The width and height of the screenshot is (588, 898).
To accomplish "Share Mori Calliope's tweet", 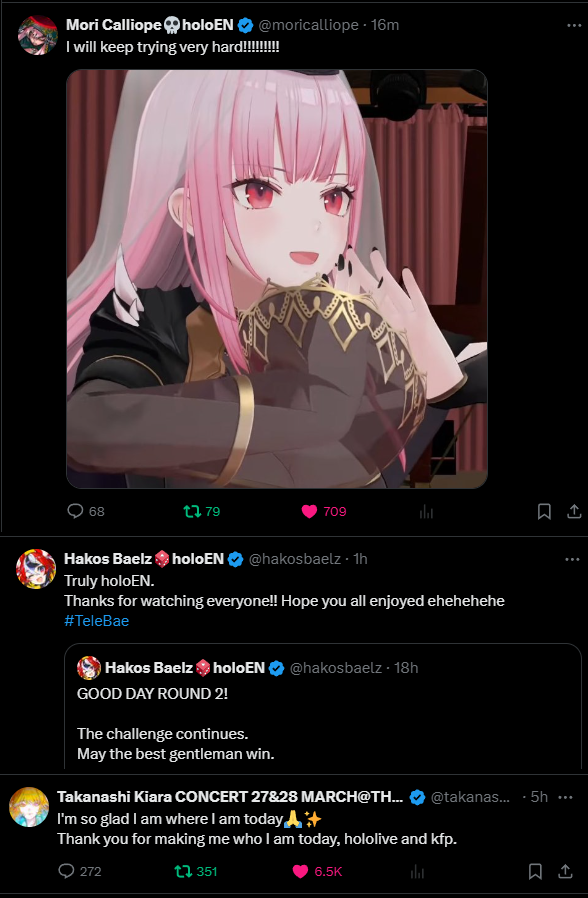I will point(574,511).
